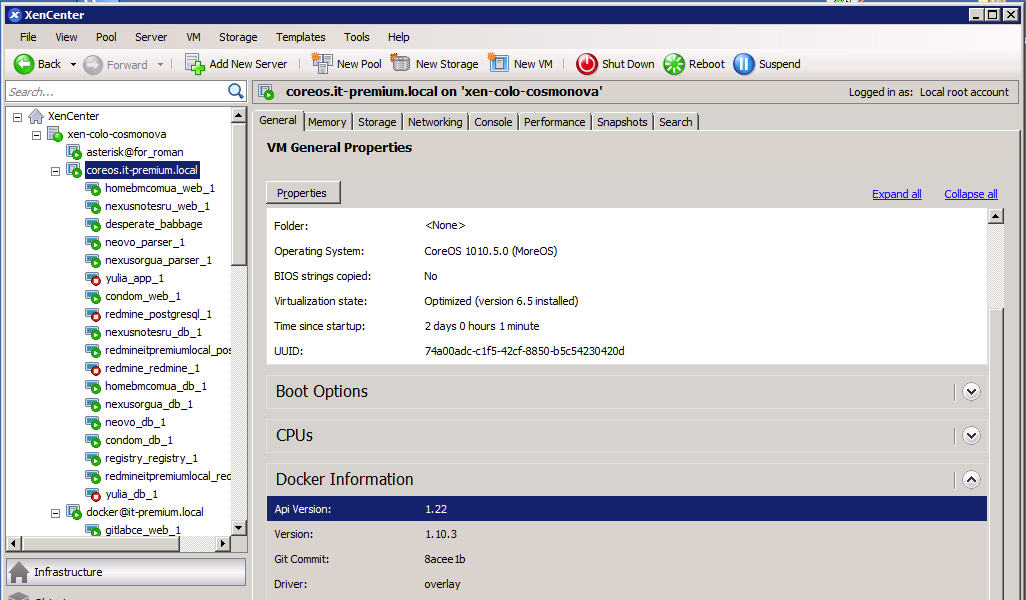Click the properties panel scroll up arrow

(995, 216)
